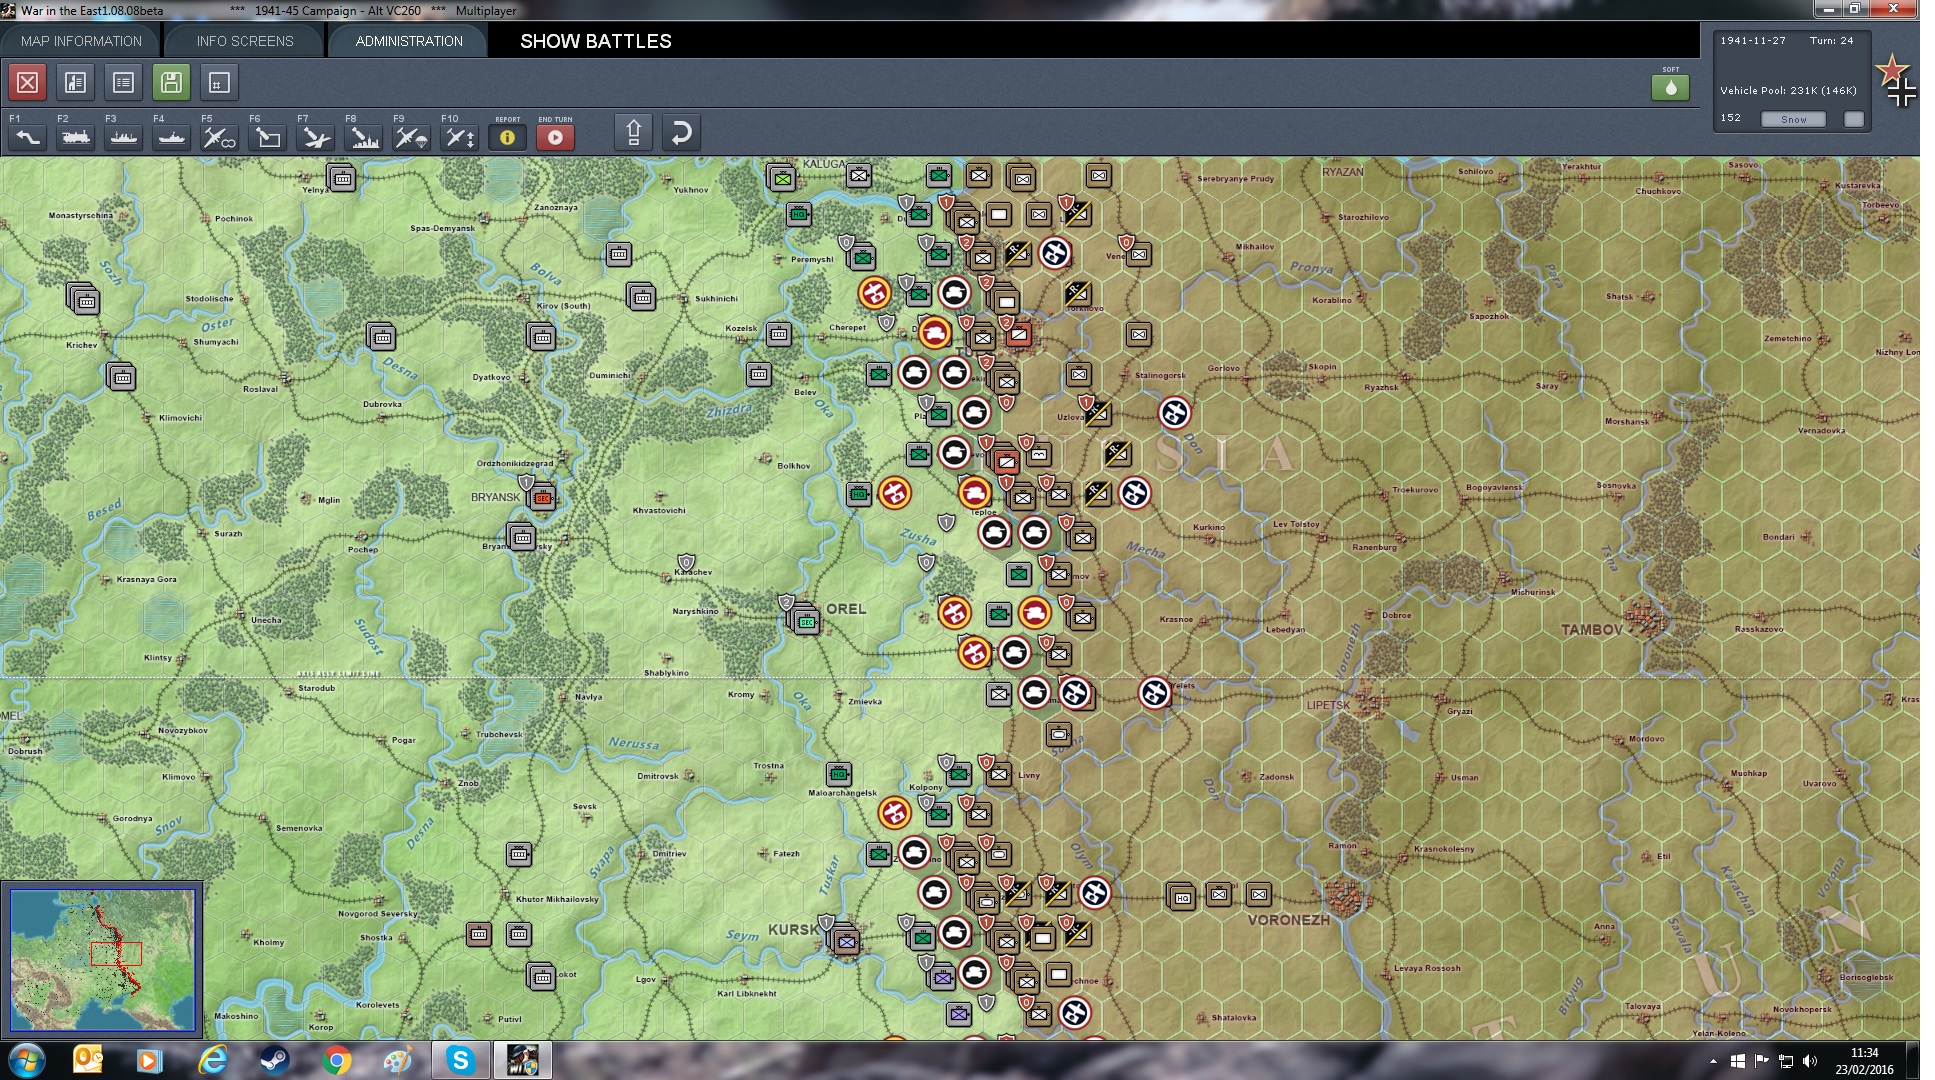Select F5 air recon mode

[x=219, y=137]
